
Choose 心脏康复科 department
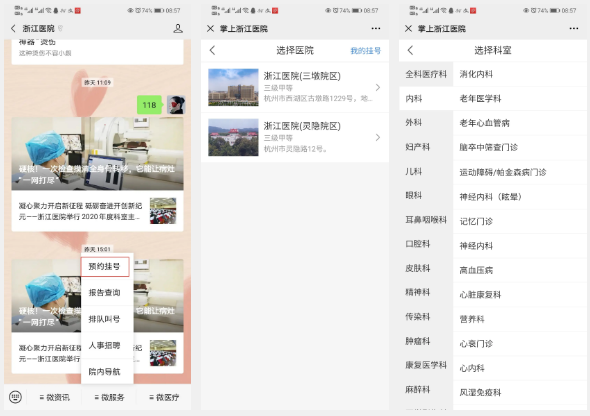[520, 295]
